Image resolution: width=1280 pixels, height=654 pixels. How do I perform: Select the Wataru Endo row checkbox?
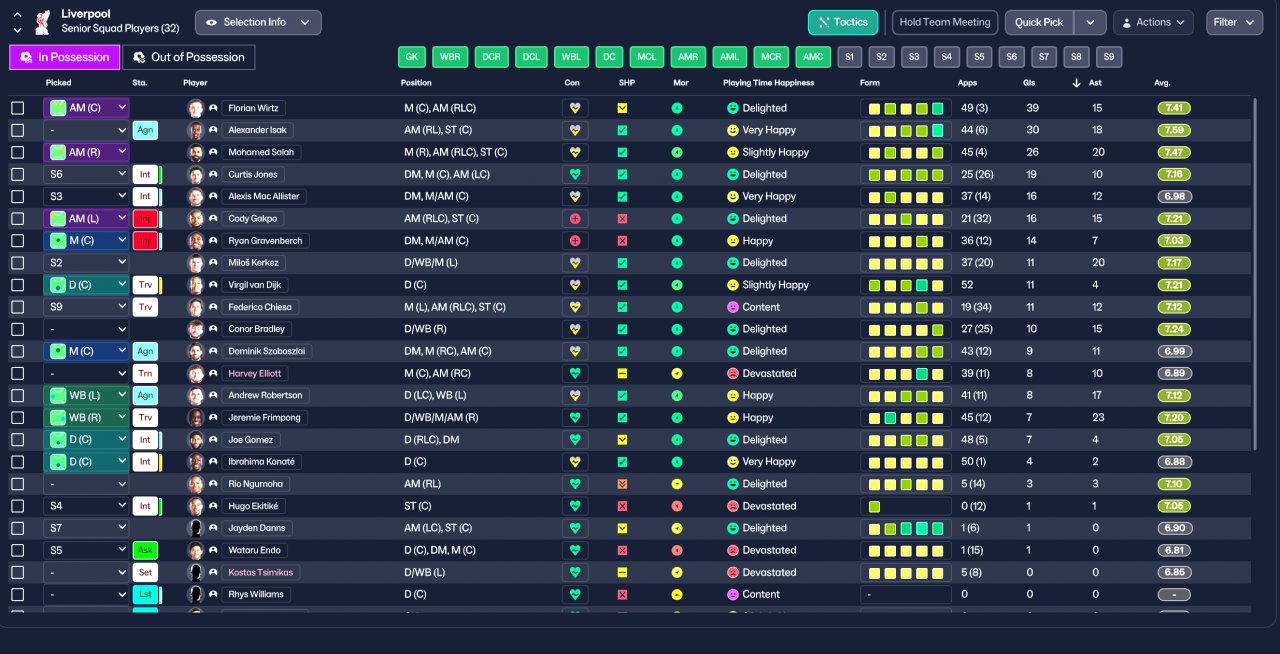(17, 550)
